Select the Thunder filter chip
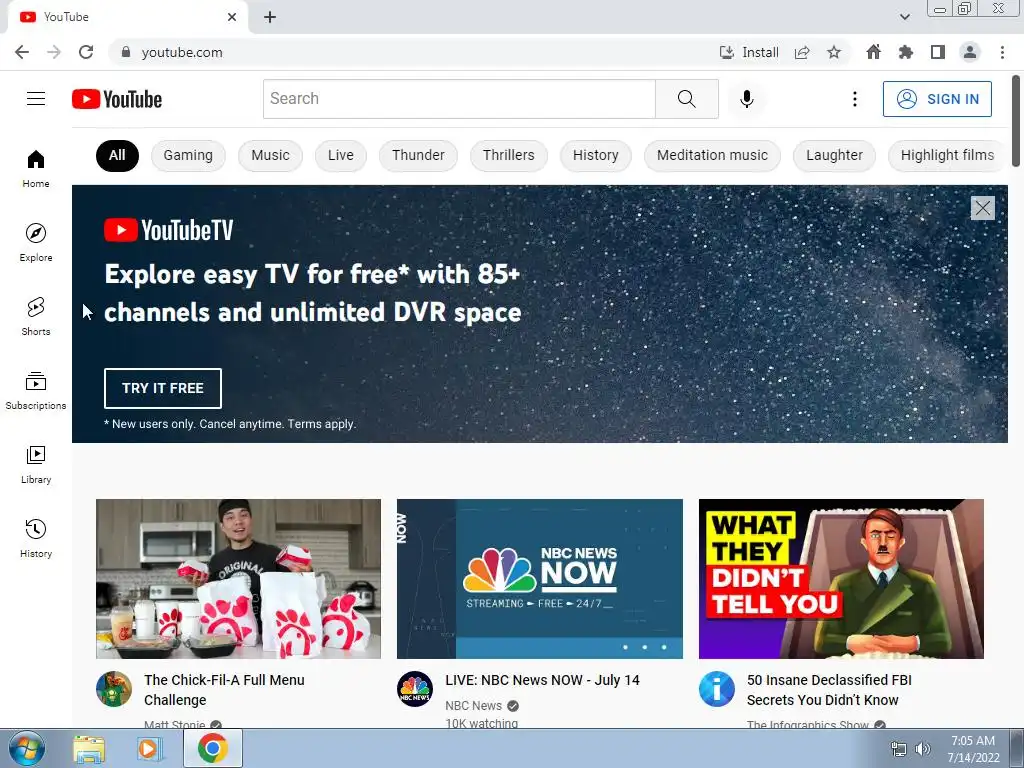Viewport: 1024px width, 768px height. 418,155
